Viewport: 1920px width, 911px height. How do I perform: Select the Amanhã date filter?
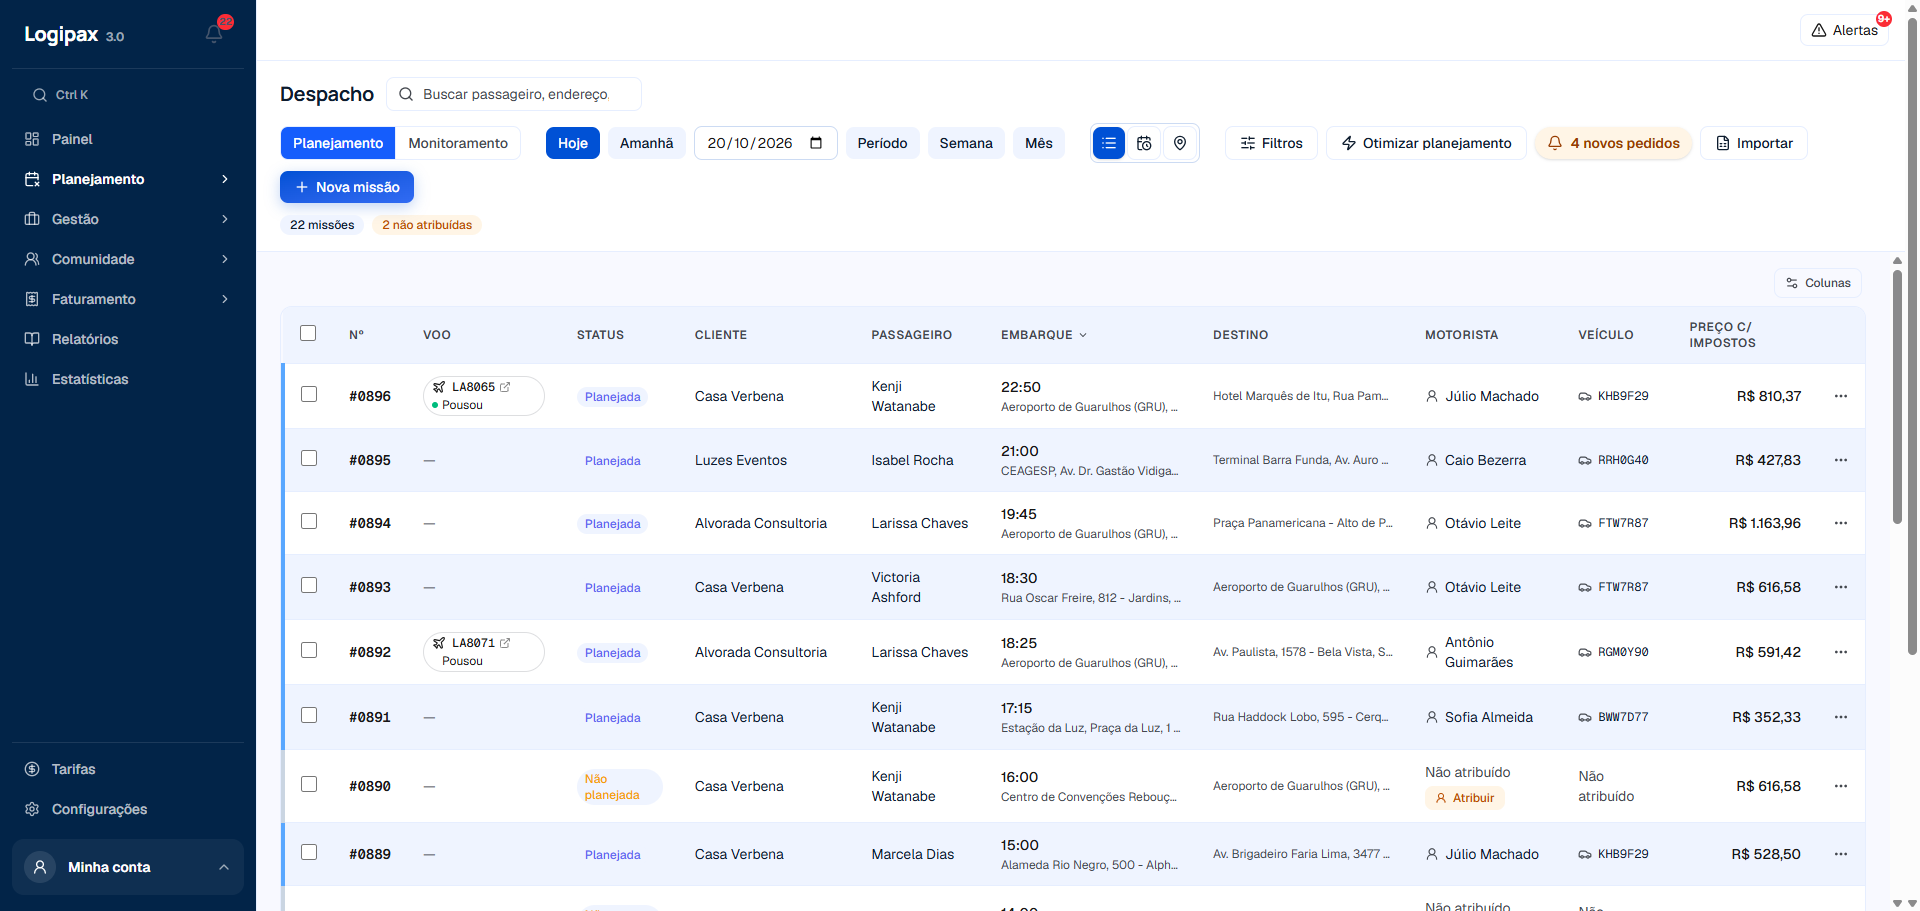click(646, 143)
